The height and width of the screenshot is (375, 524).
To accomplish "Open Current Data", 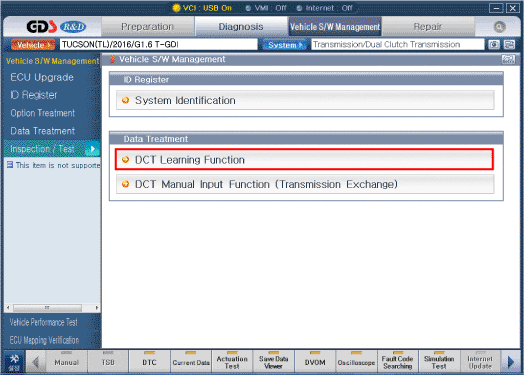I will coord(191,362).
